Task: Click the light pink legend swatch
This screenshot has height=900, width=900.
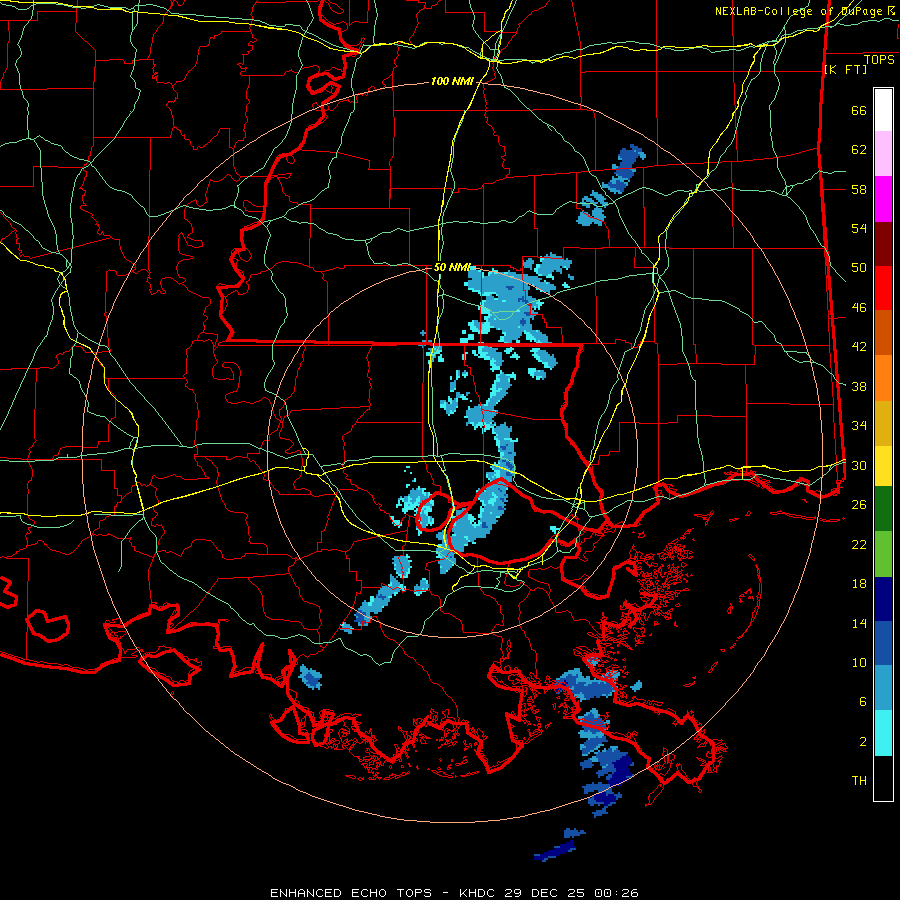Action: [x=883, y=154]
